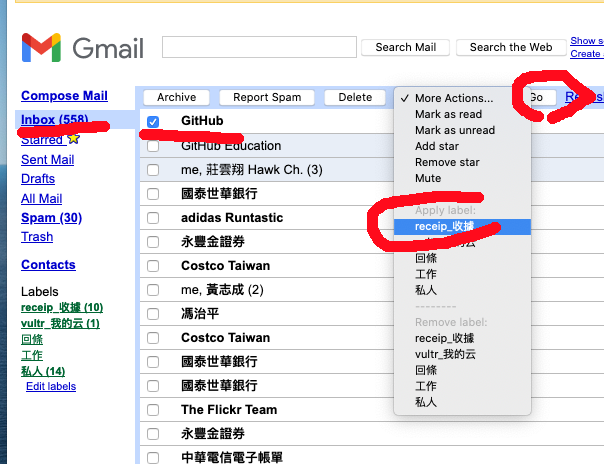Tick the Costco Taiwan email checkbox
This screenshot has width=604, height=464.
click(153, 266)
